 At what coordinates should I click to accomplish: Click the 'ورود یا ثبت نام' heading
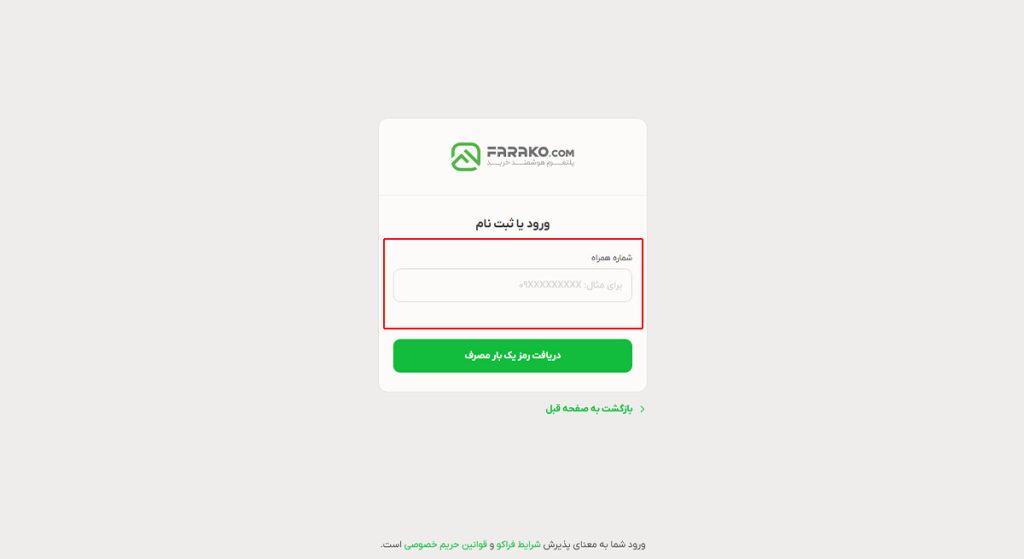513,223
